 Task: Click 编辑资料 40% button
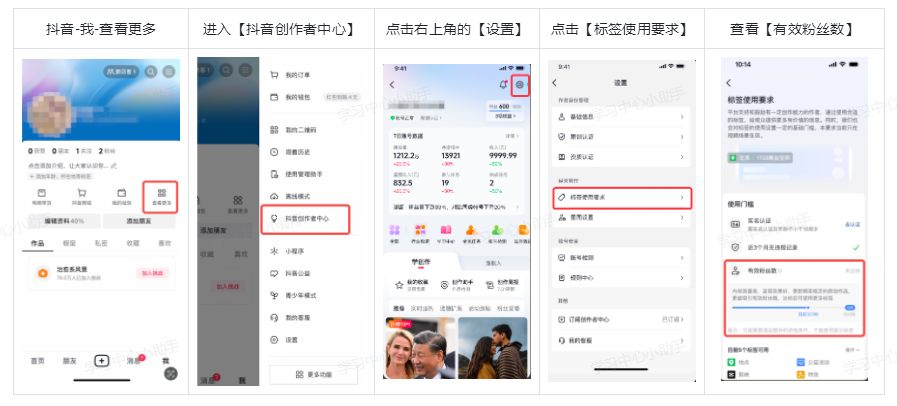(x=64, y=221)
